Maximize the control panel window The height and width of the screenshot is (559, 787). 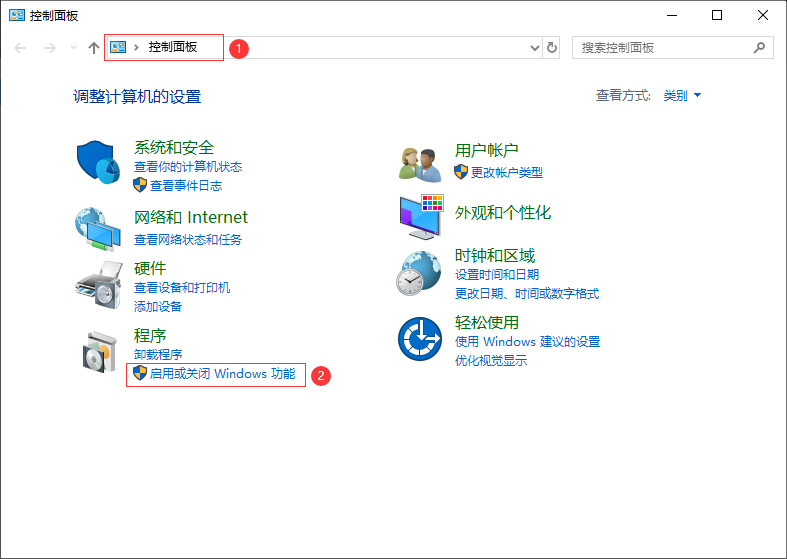pyautogui.click(x=717, y=15)
